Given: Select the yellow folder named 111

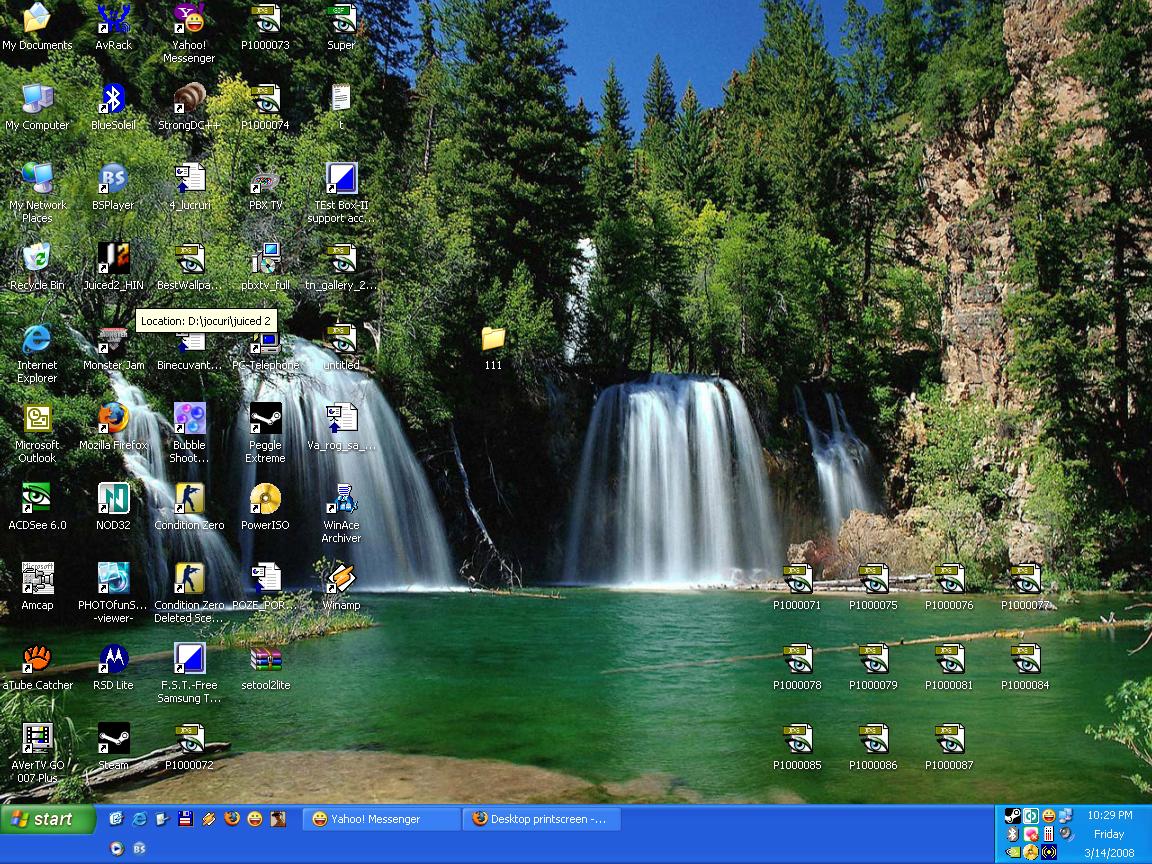Looking at the screenshot, I should coord(493,340).
